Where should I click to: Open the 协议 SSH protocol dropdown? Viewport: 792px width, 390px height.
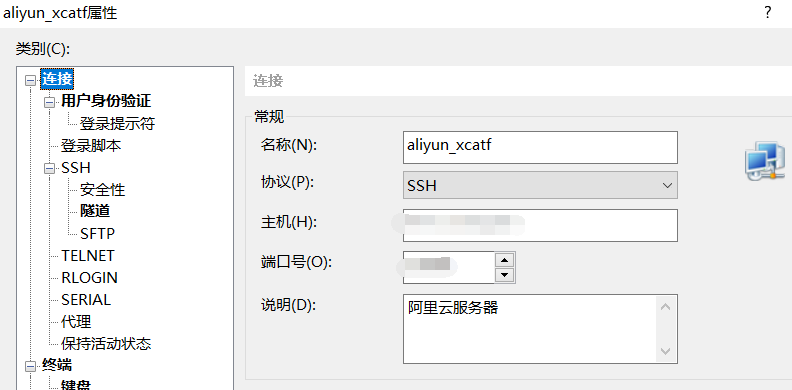click(x=540, y=185)
